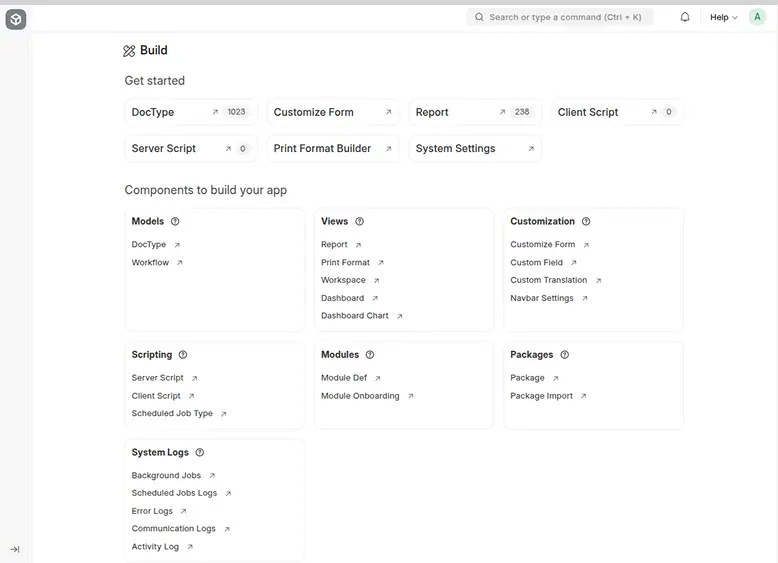Open the Customize Form shortcut card

333,112
